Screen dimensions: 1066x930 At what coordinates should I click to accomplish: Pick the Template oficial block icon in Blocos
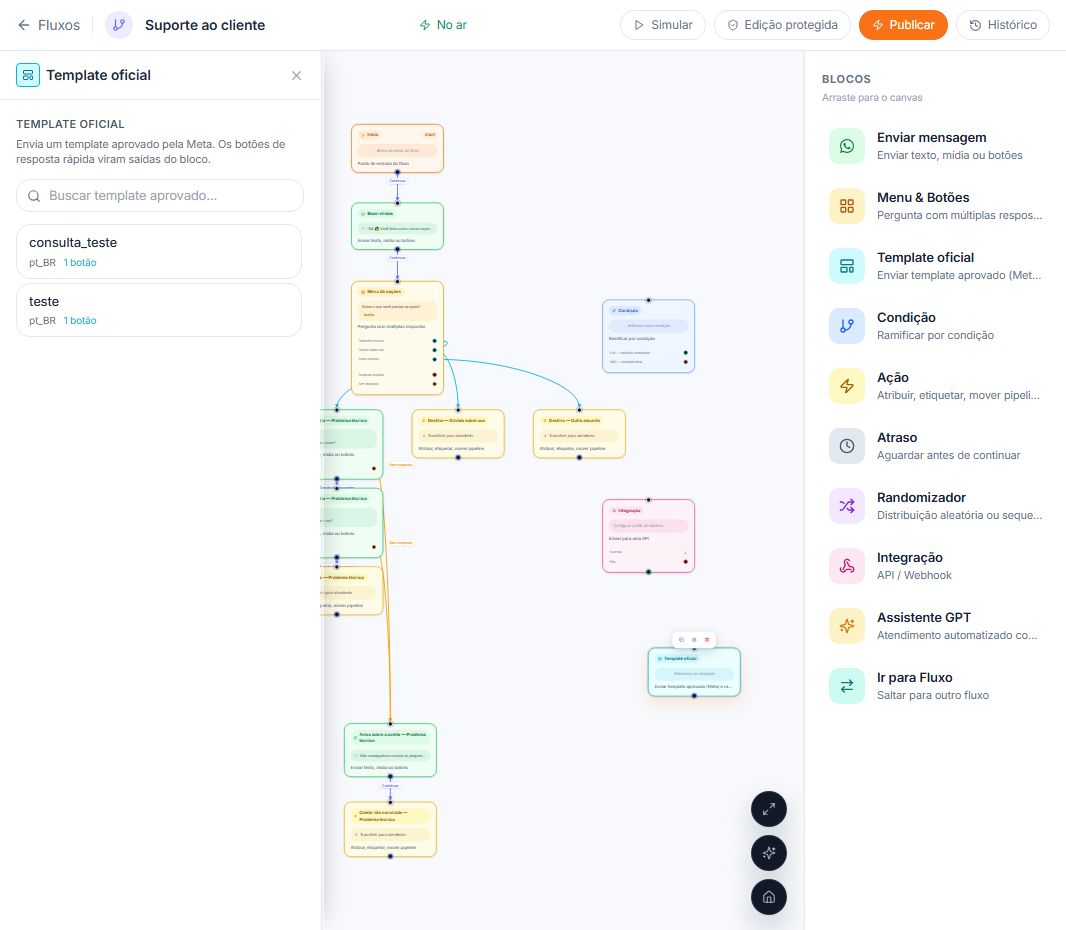(847, 266)
